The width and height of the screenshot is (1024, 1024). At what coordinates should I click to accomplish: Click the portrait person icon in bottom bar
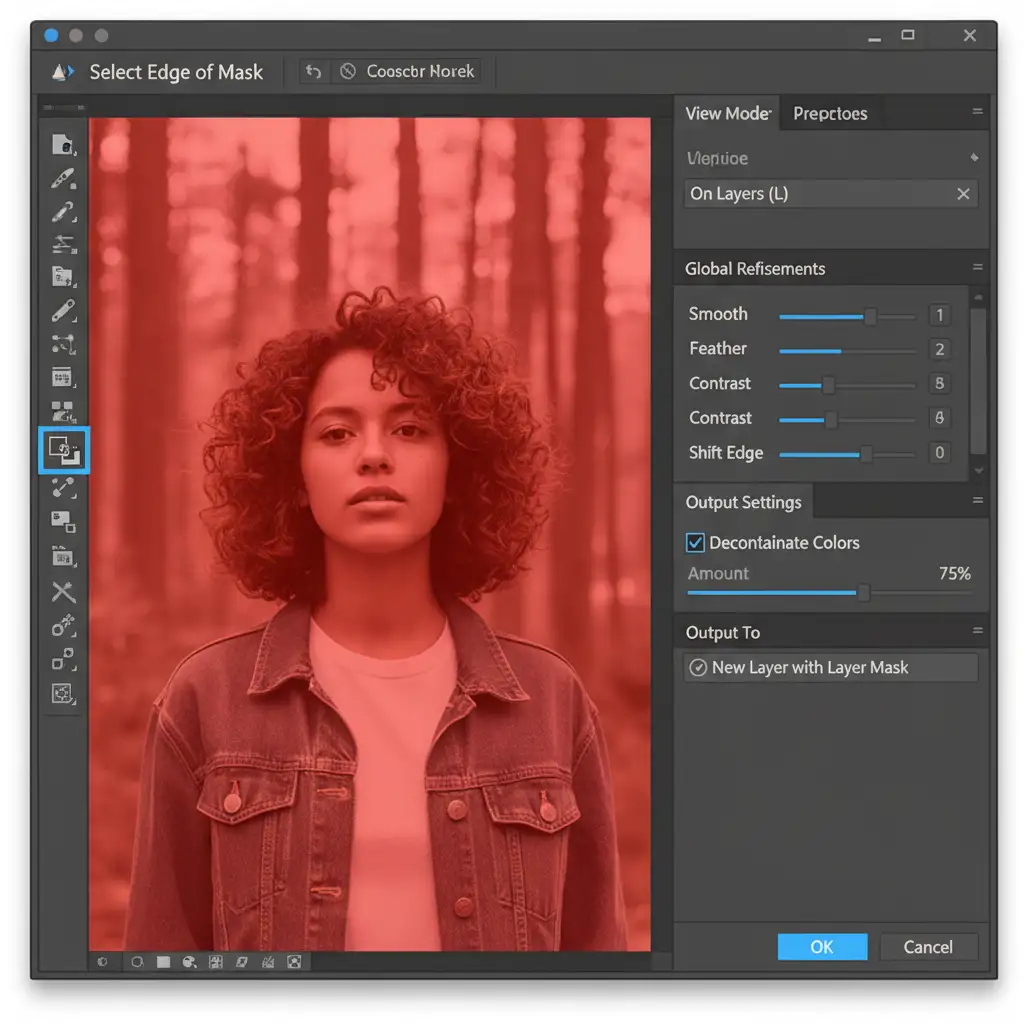pyautogui.click(x=293, y=962)
